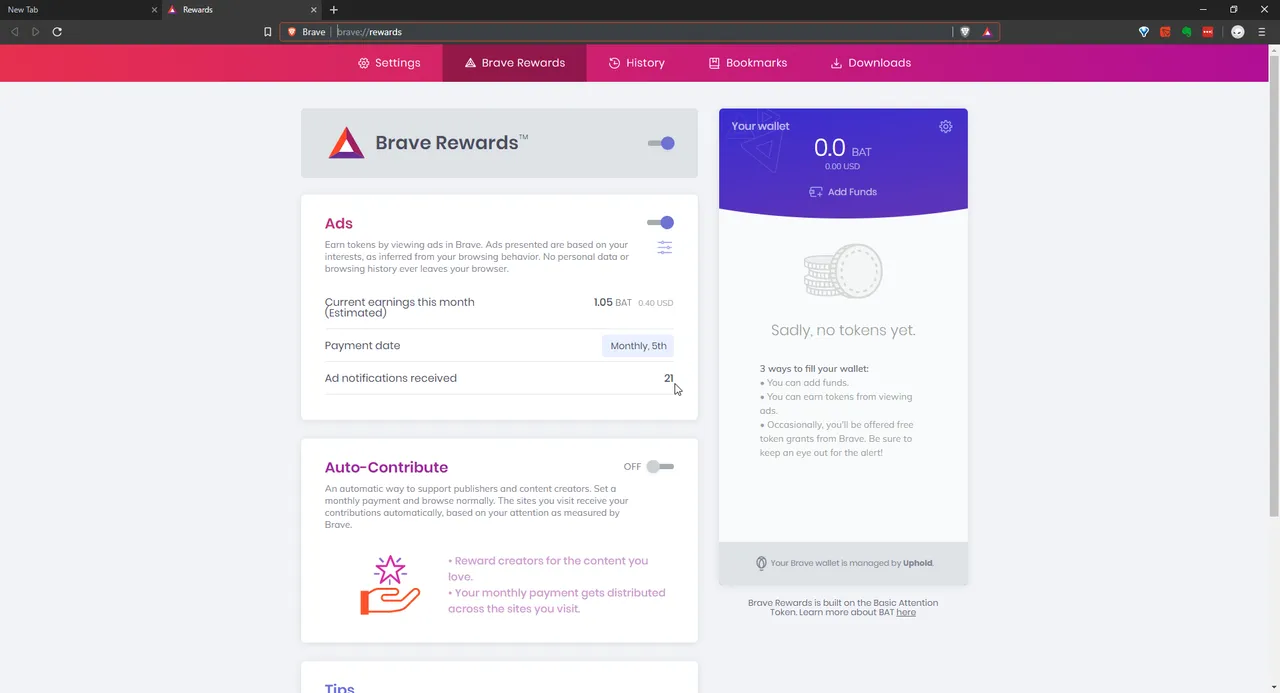Click the Ads section heading

pos(339,224)
